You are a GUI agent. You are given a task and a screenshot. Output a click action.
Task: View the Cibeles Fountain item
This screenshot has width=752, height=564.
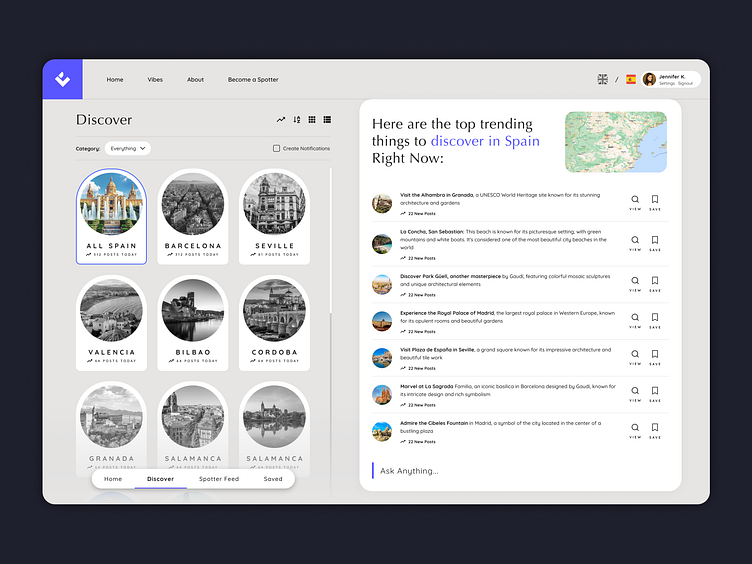tap(635, 431)
